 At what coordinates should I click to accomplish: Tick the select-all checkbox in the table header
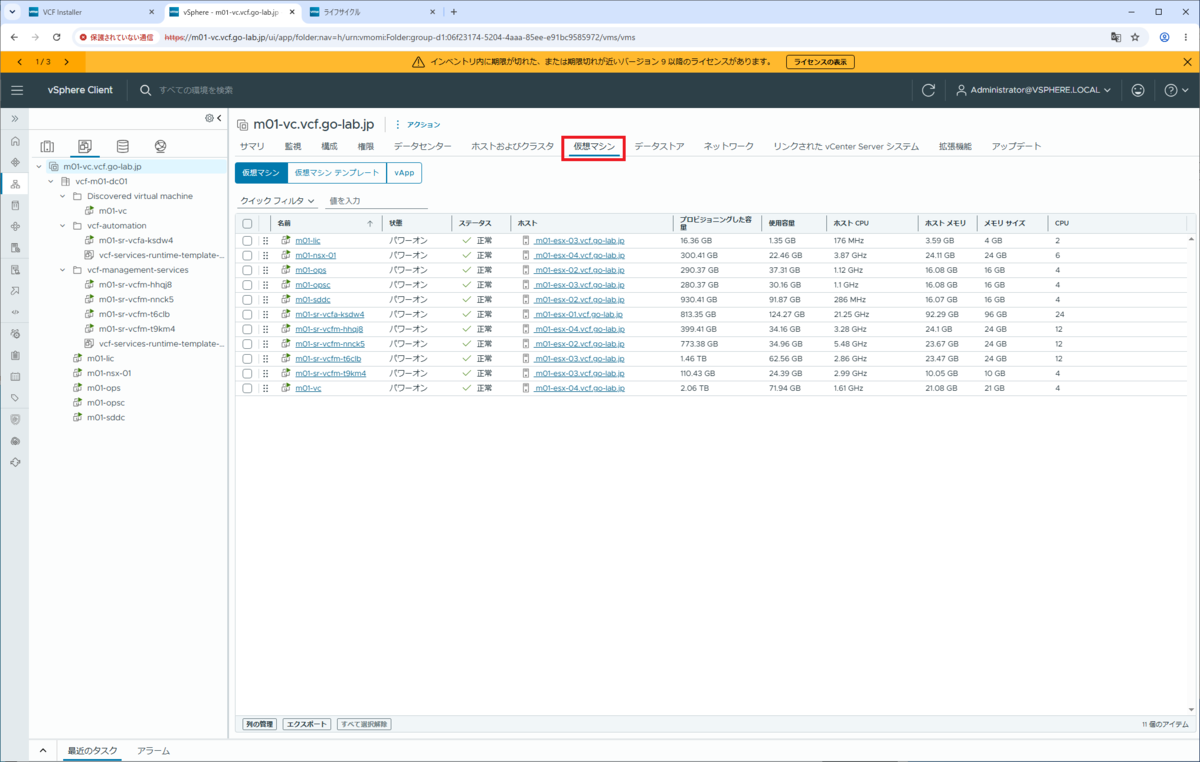pos(247,223)
